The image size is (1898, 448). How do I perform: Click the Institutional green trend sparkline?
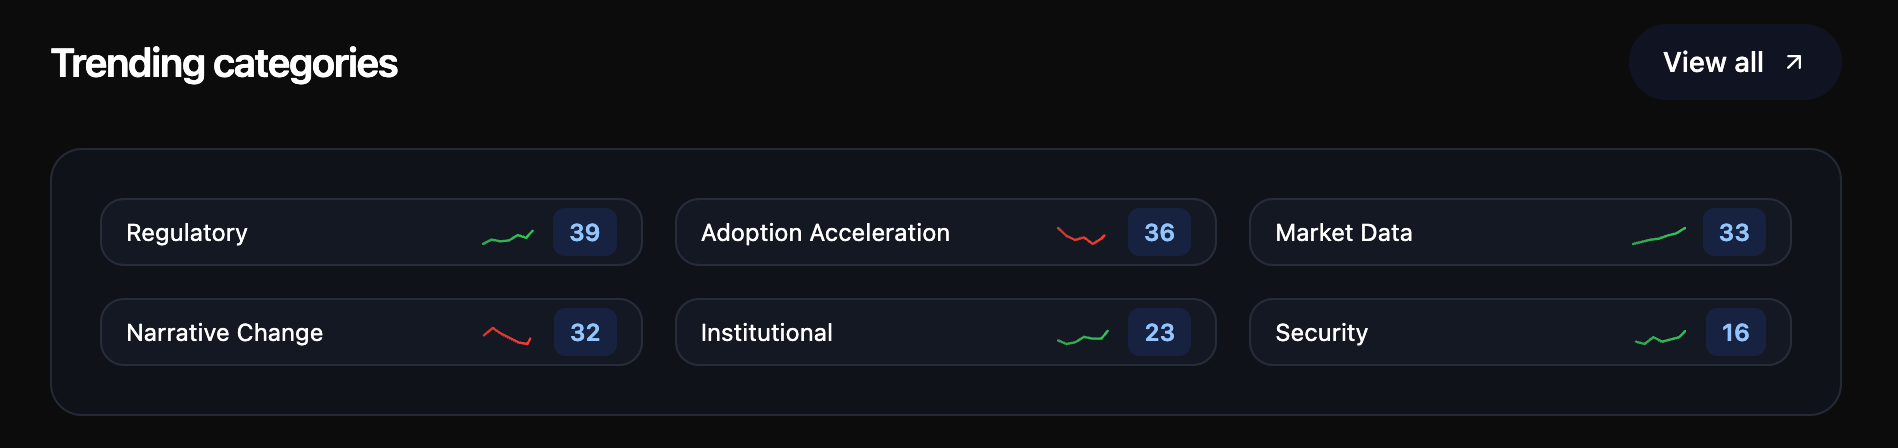pos(1082,337)
